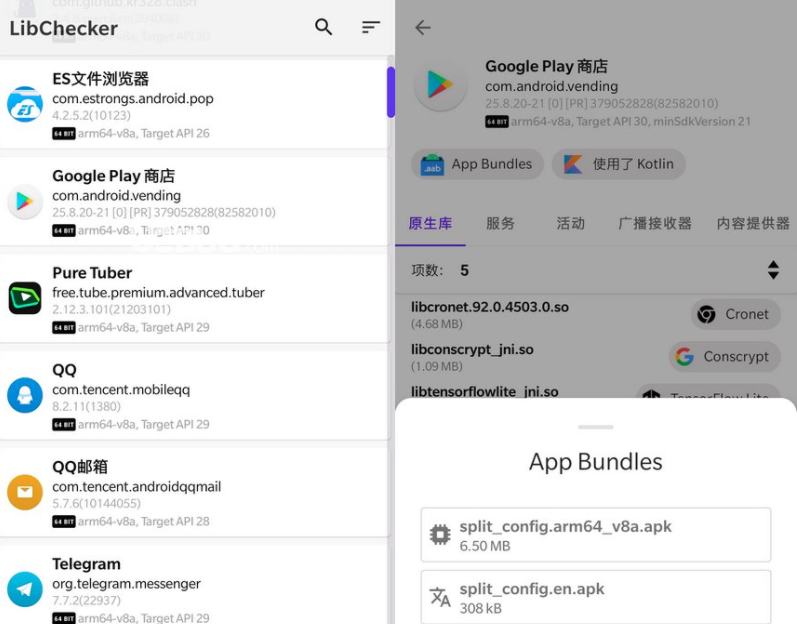
Task: Open the TensorFlow Lite library chip
Action: [x=708, y=392]
